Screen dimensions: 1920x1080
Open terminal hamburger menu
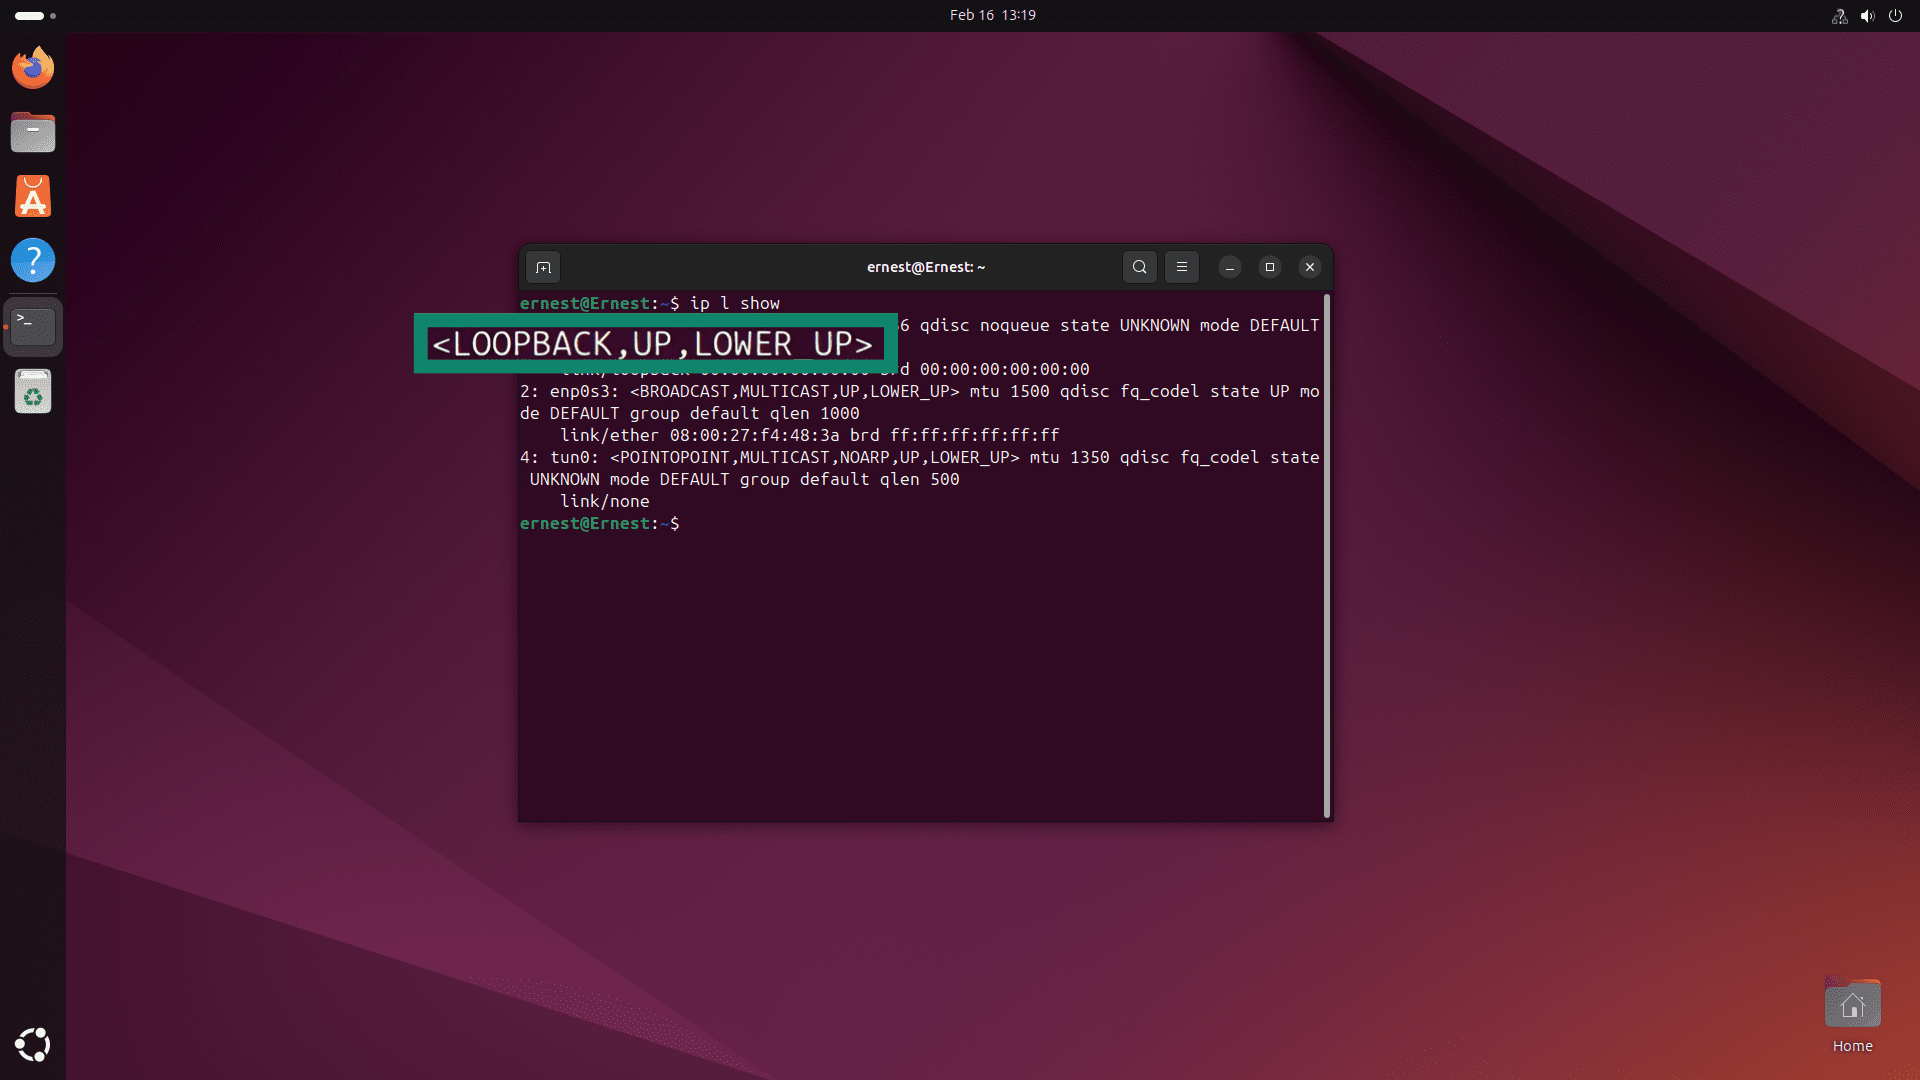[x=1182, y=267]
